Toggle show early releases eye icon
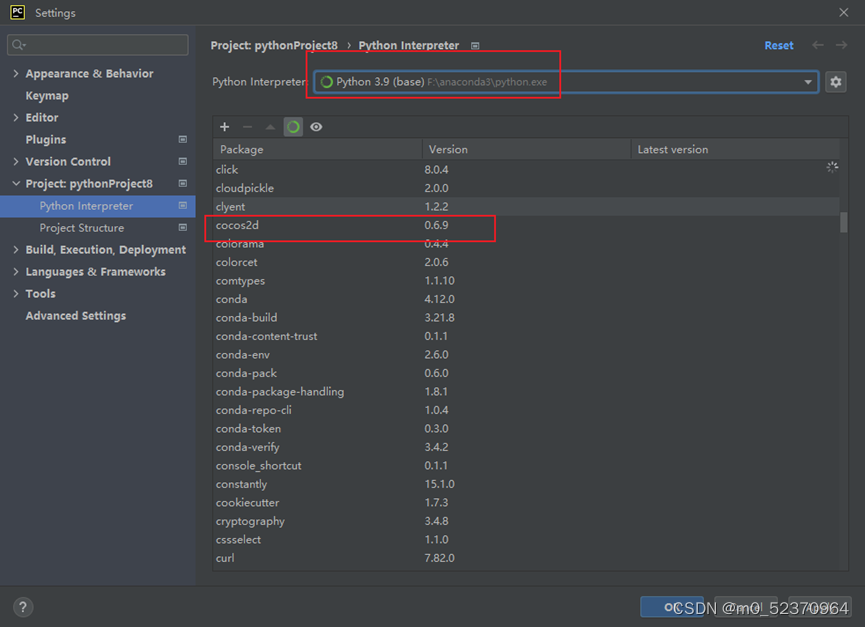The image size is (865, 627). click(x=316, y=127)
